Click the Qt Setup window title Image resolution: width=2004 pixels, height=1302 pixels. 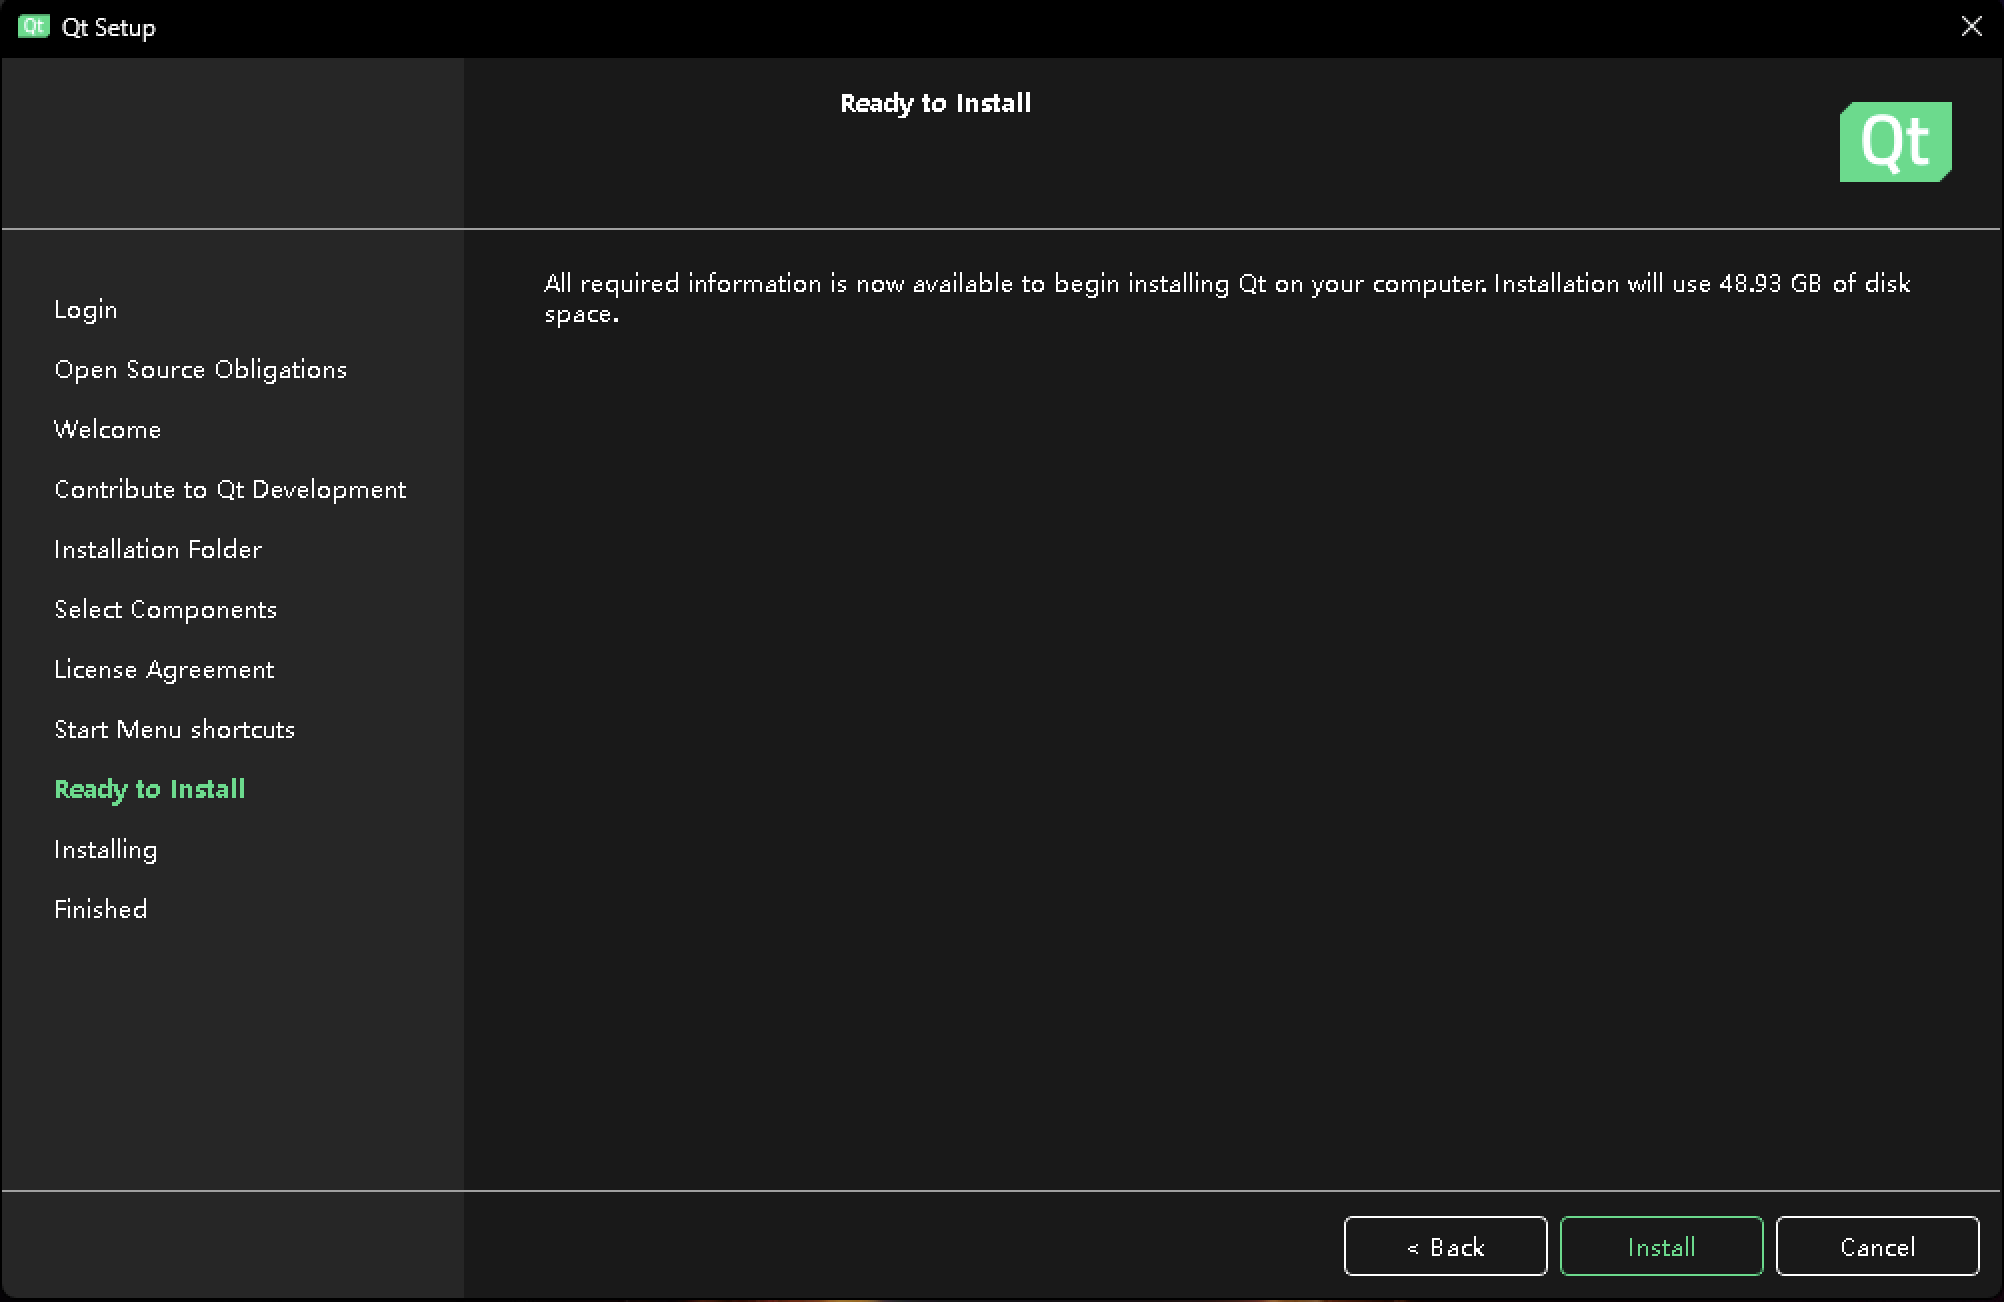(109, 27)
